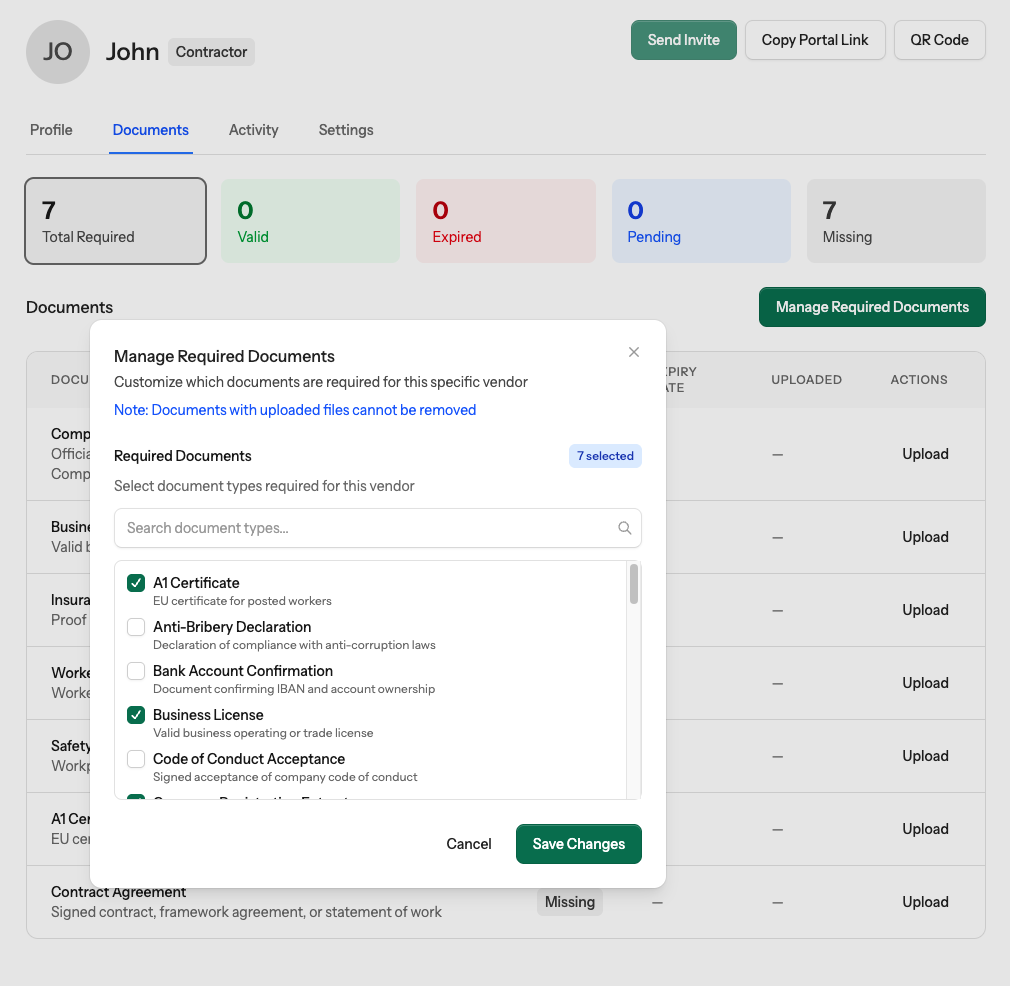Open the Activity tab
The image size is (1010, 986).
pos(253,130)
